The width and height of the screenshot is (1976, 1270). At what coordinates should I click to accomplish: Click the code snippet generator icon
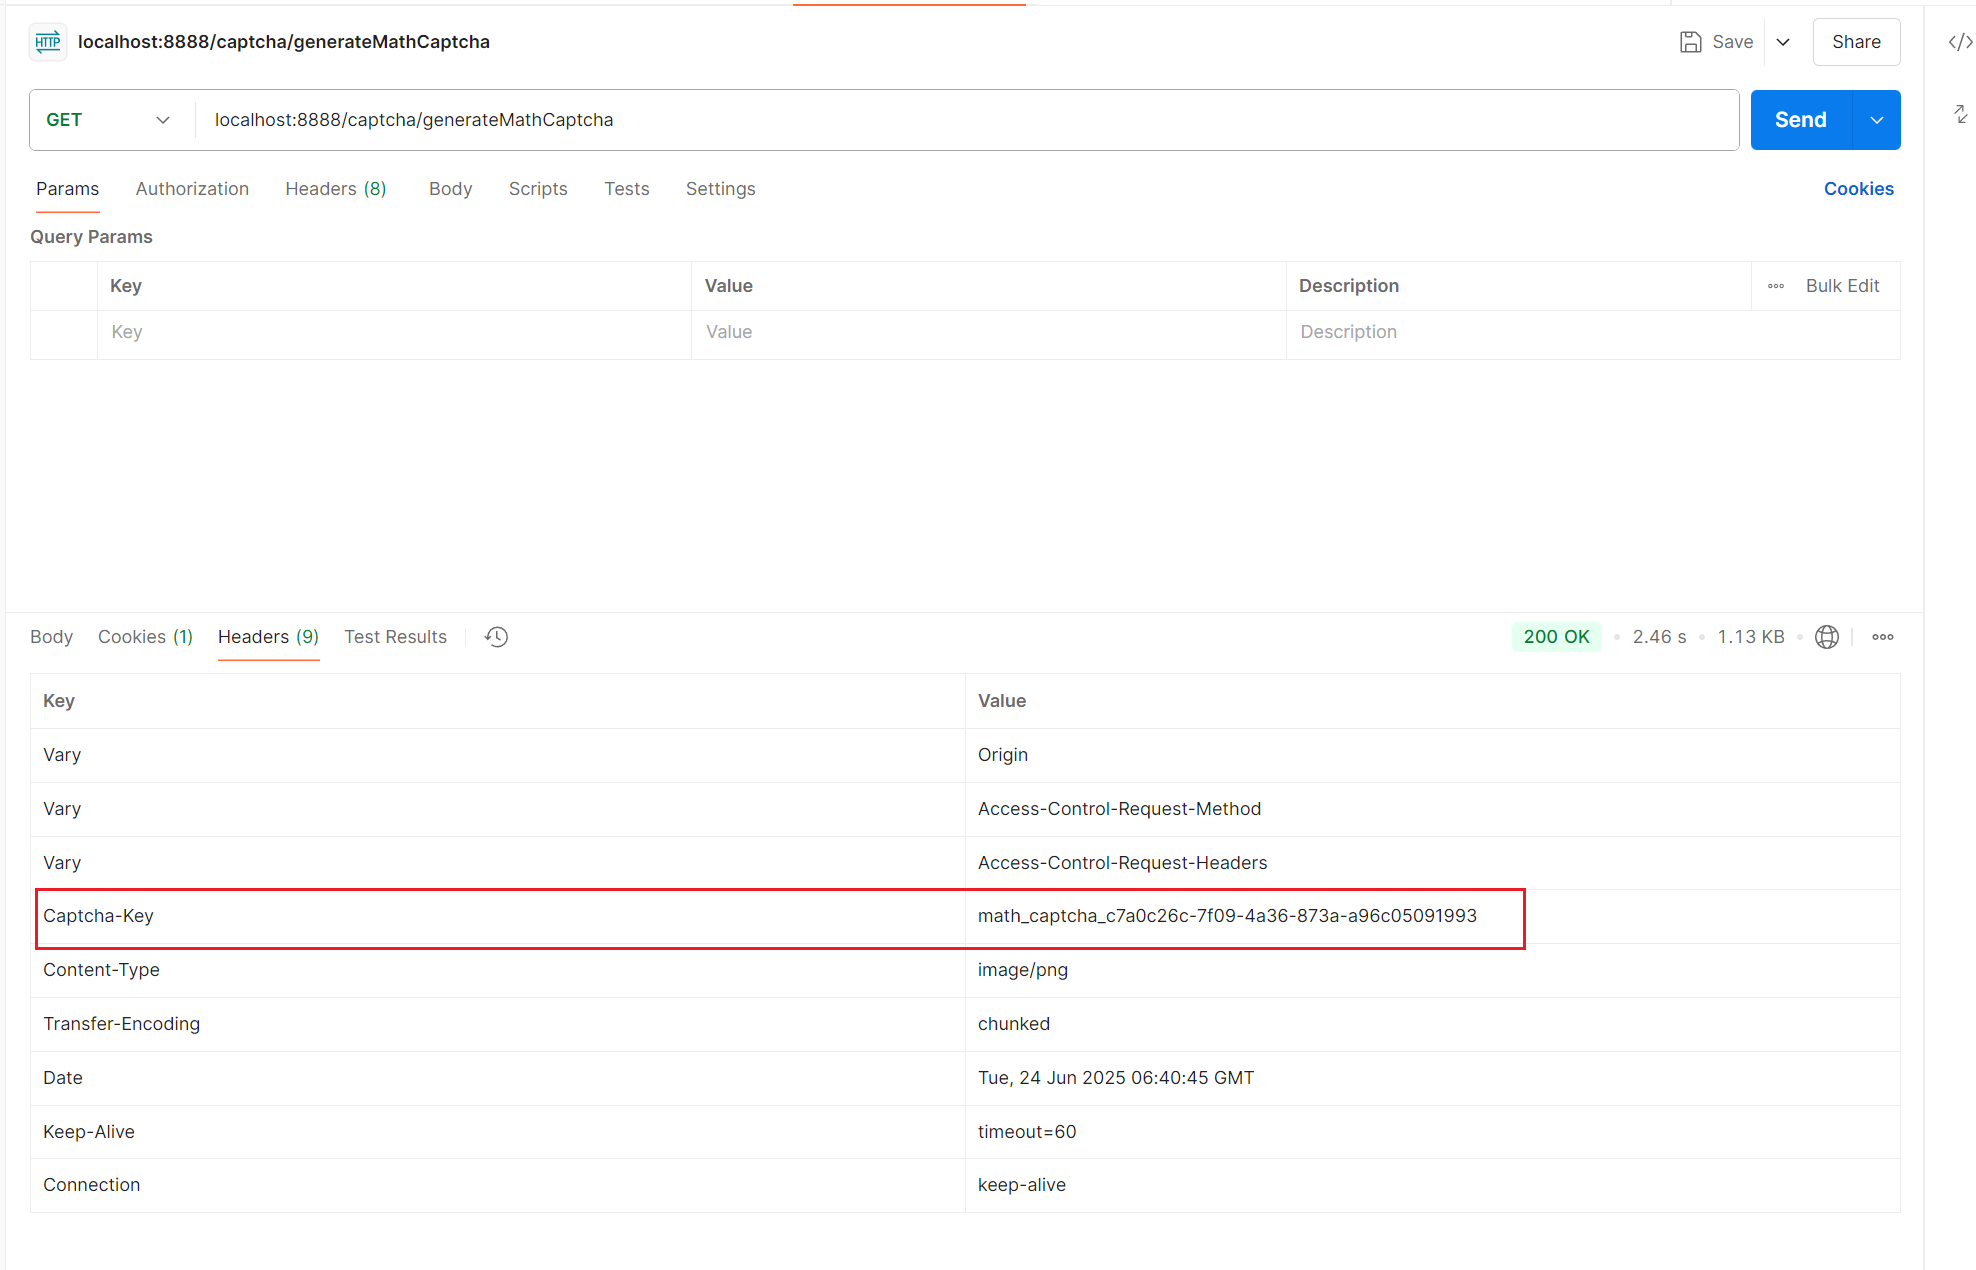pyautogui.click(x=1958, y=42)
